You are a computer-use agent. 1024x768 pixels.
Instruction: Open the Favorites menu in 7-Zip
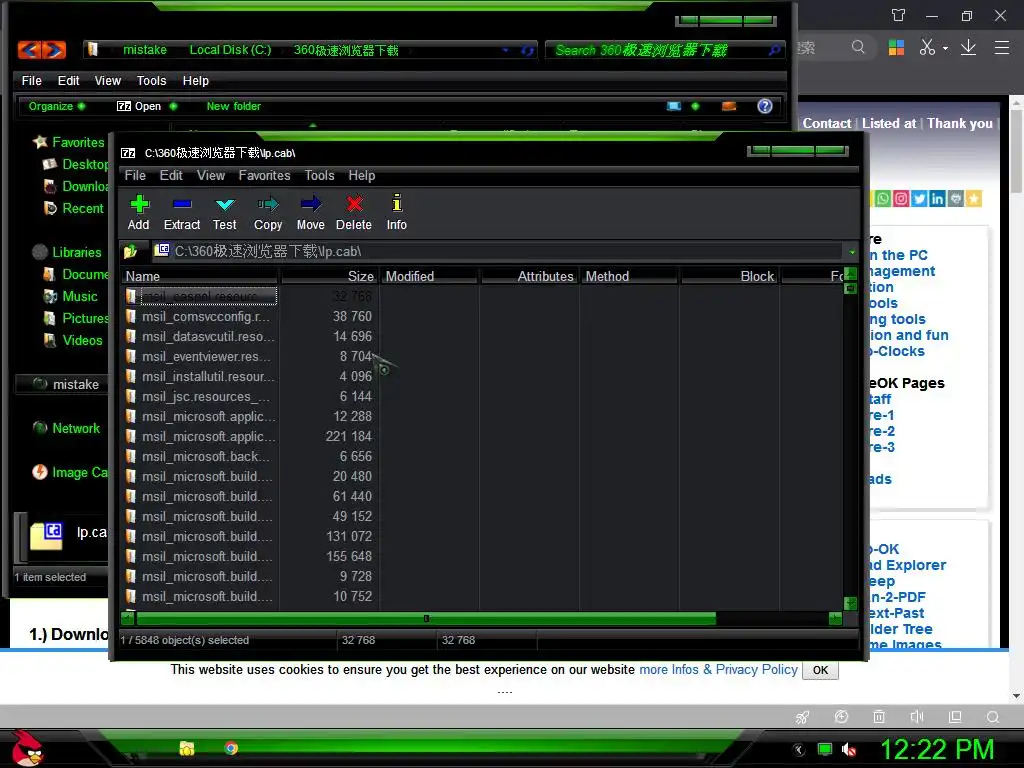(264, 176)
